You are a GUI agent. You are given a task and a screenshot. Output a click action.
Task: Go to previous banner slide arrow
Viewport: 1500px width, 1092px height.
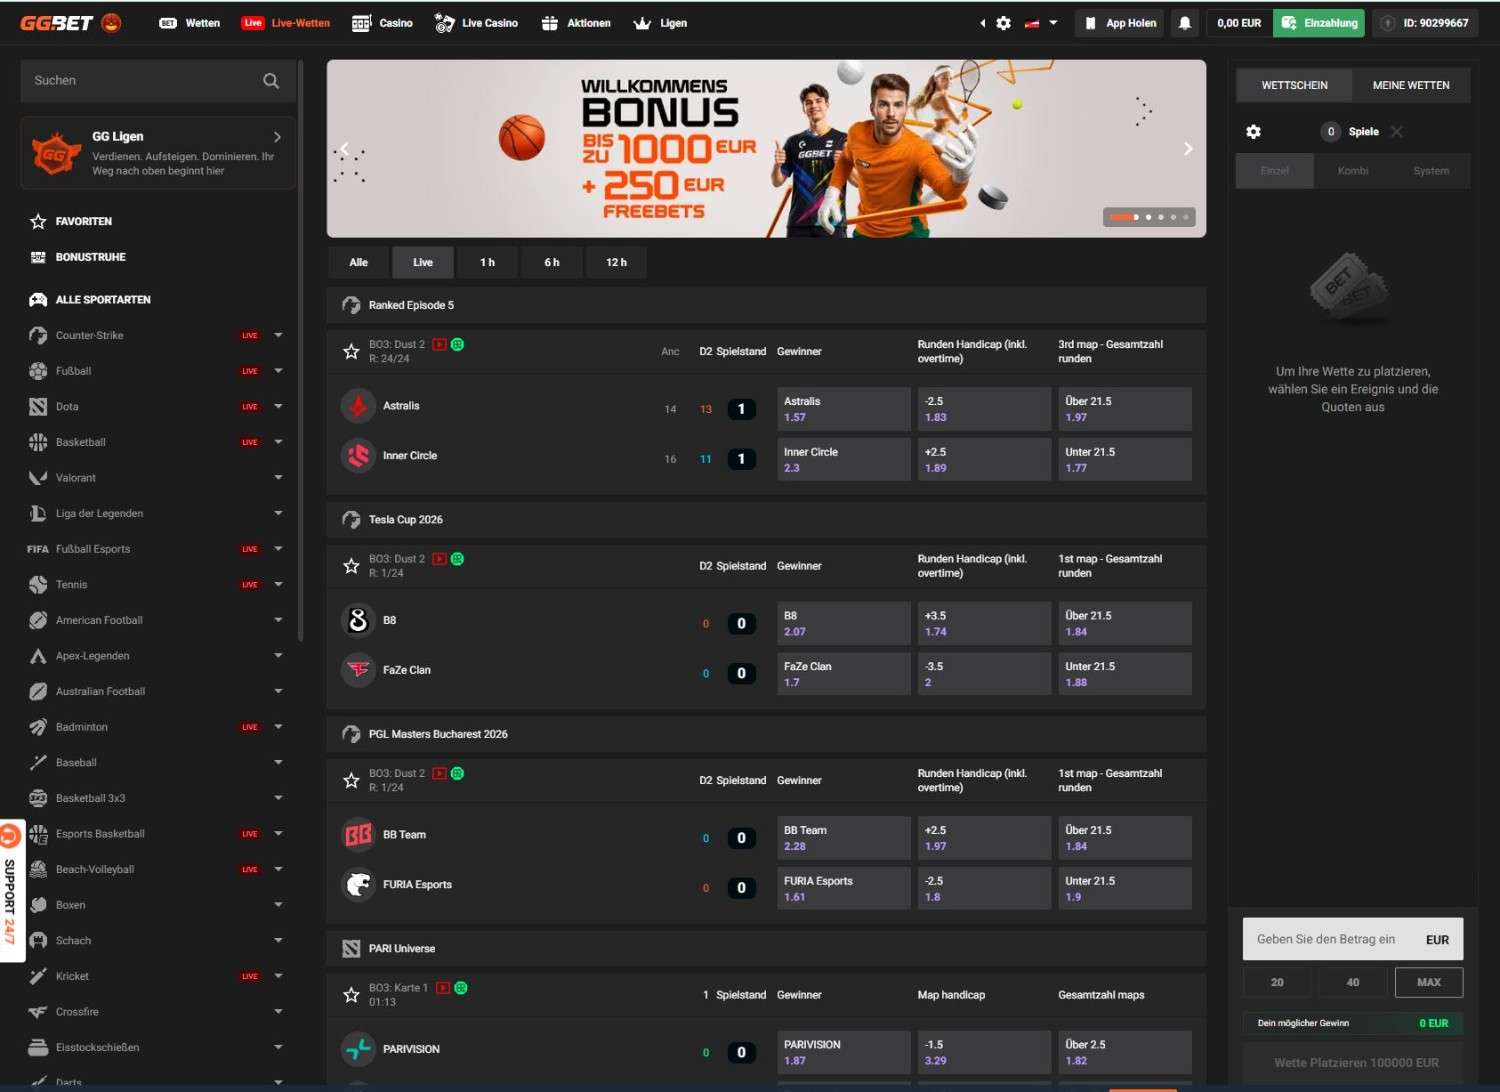pos(344,148)
